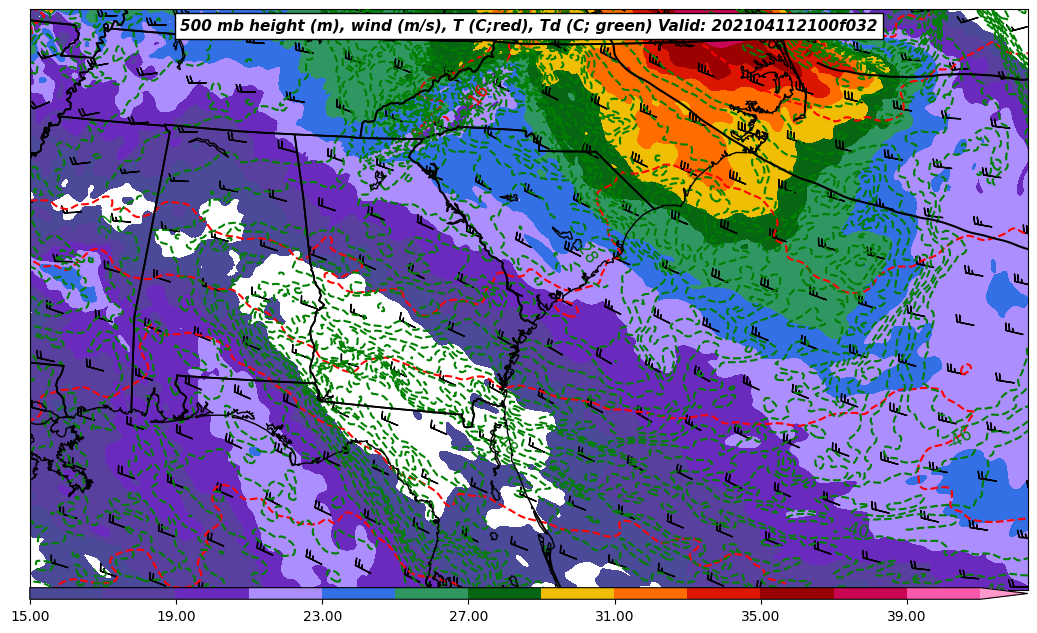Click the 27.00 colorbar tick label

pyautogui.click(x=468, y=616)
